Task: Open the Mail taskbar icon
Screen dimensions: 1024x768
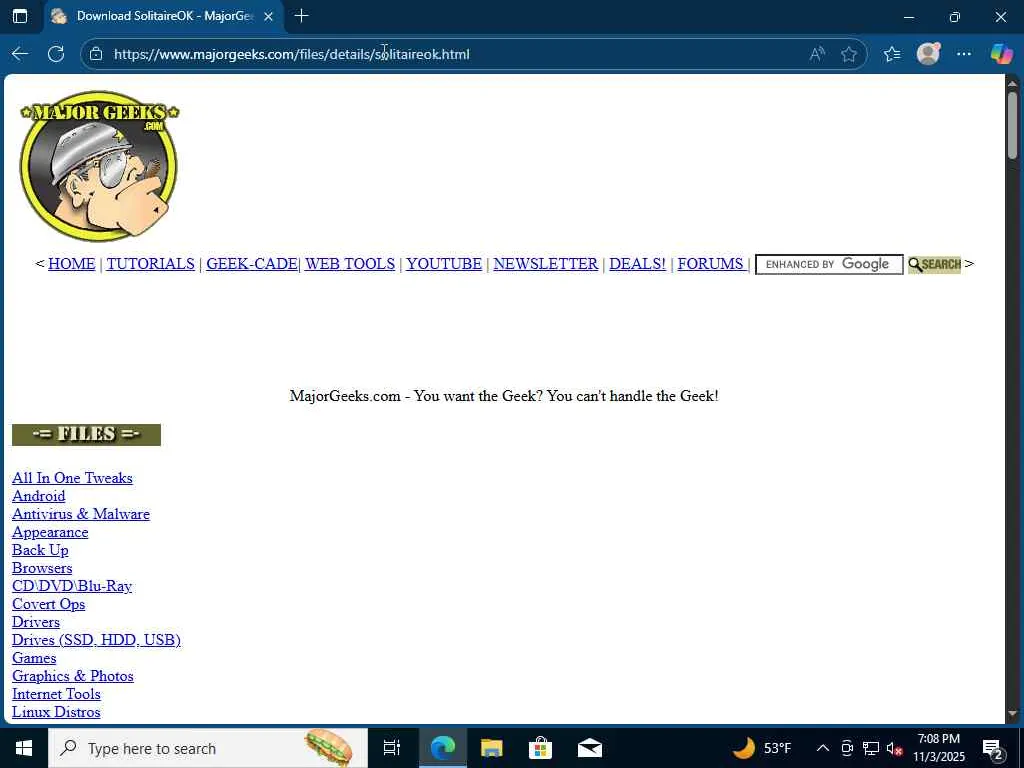Action: coord(590,748)
